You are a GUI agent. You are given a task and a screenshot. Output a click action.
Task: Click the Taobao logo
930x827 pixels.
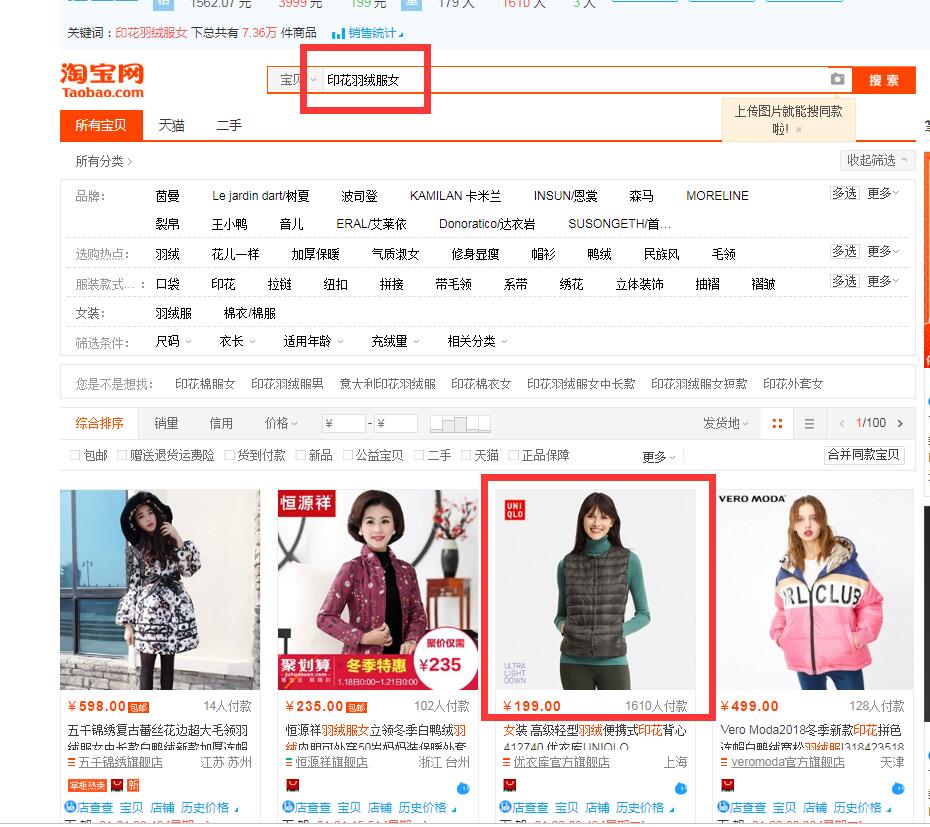click(102, 81)
